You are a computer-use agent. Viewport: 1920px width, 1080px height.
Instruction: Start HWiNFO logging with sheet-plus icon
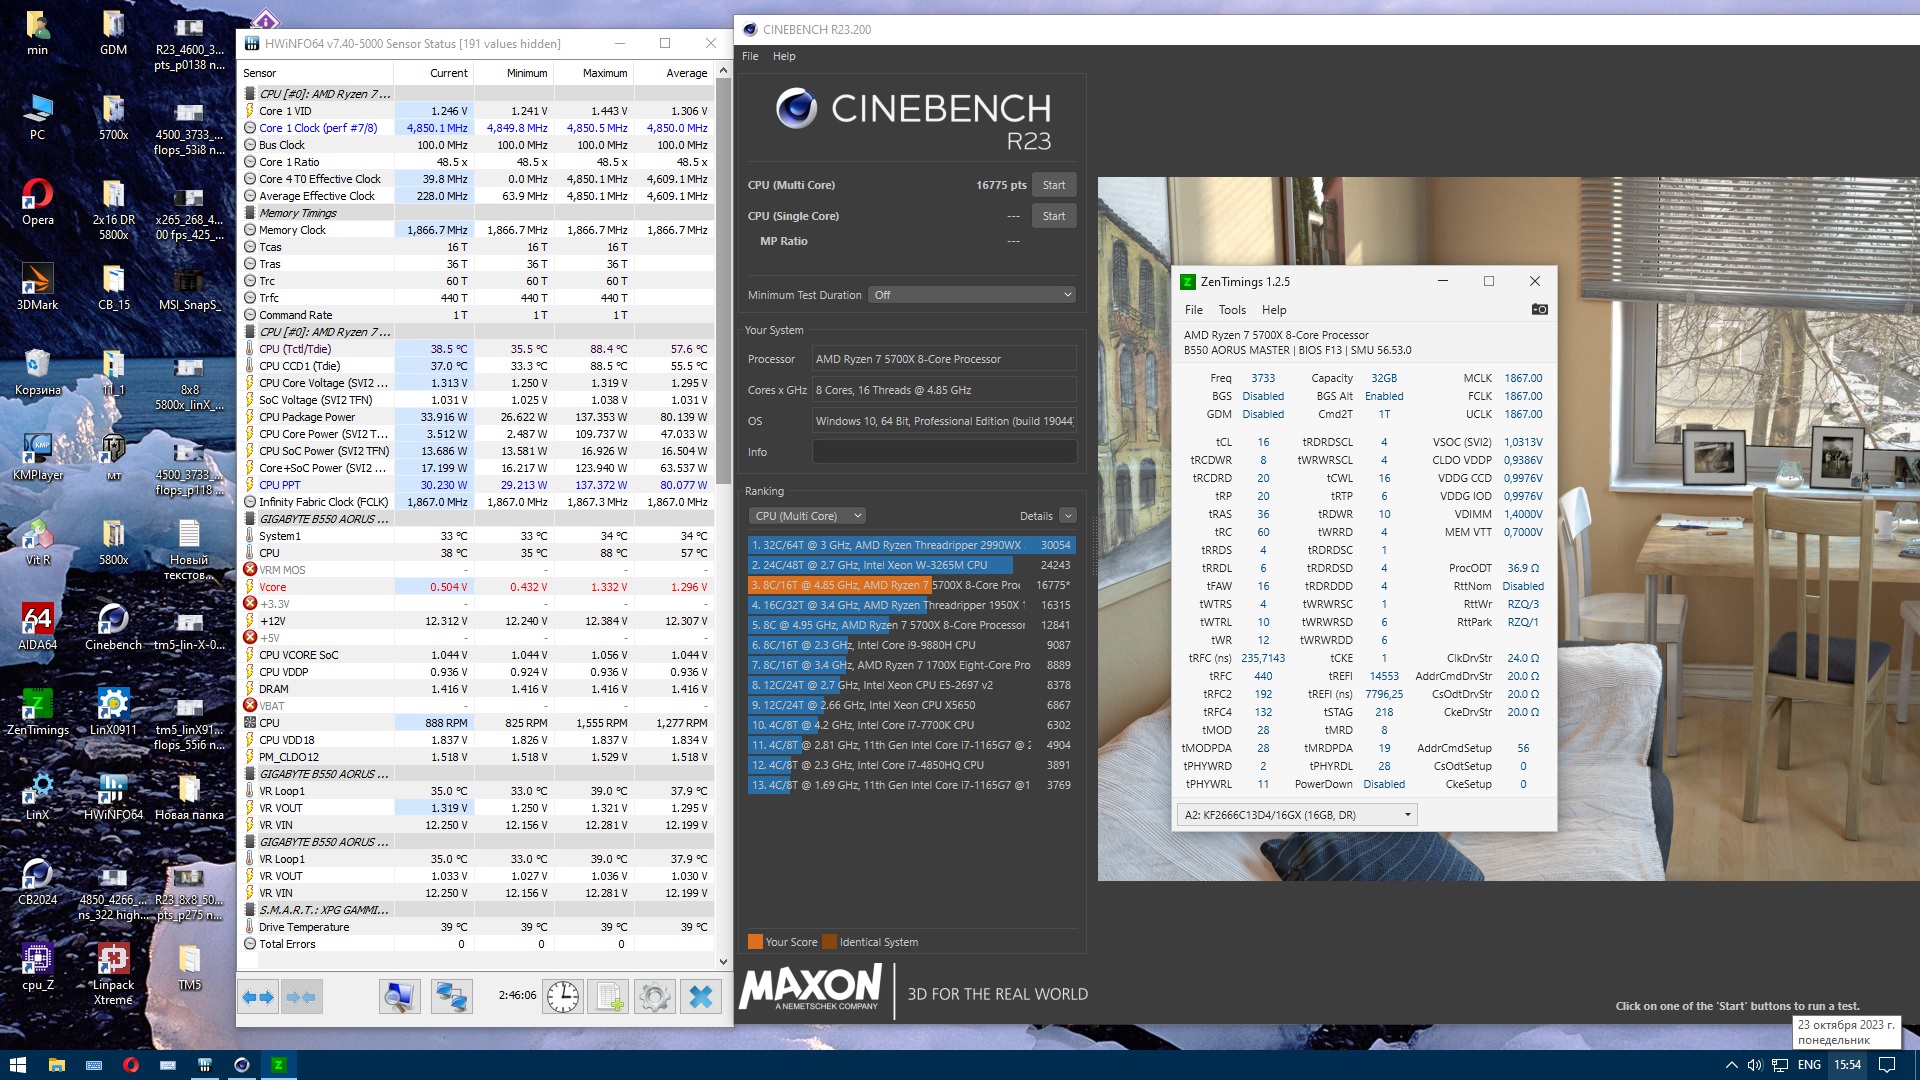608,997
